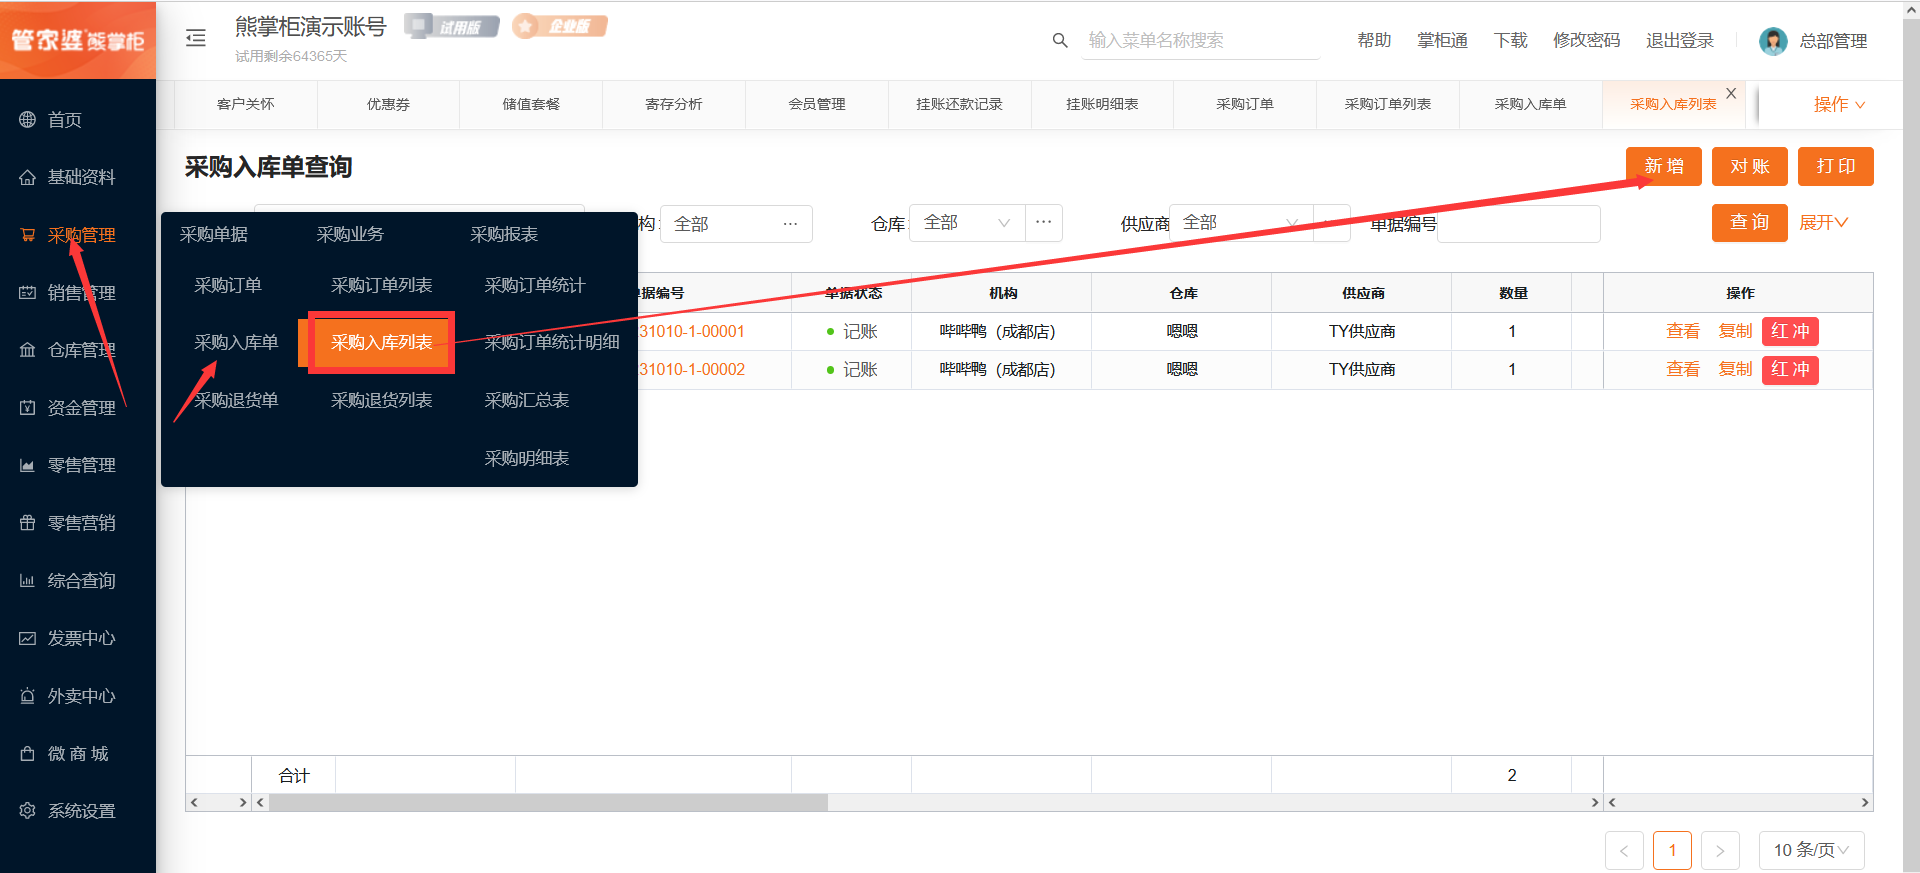Click the 微商城 bag icon
The width and height of the screenshot is (1920, 873).
pos(28,754)
